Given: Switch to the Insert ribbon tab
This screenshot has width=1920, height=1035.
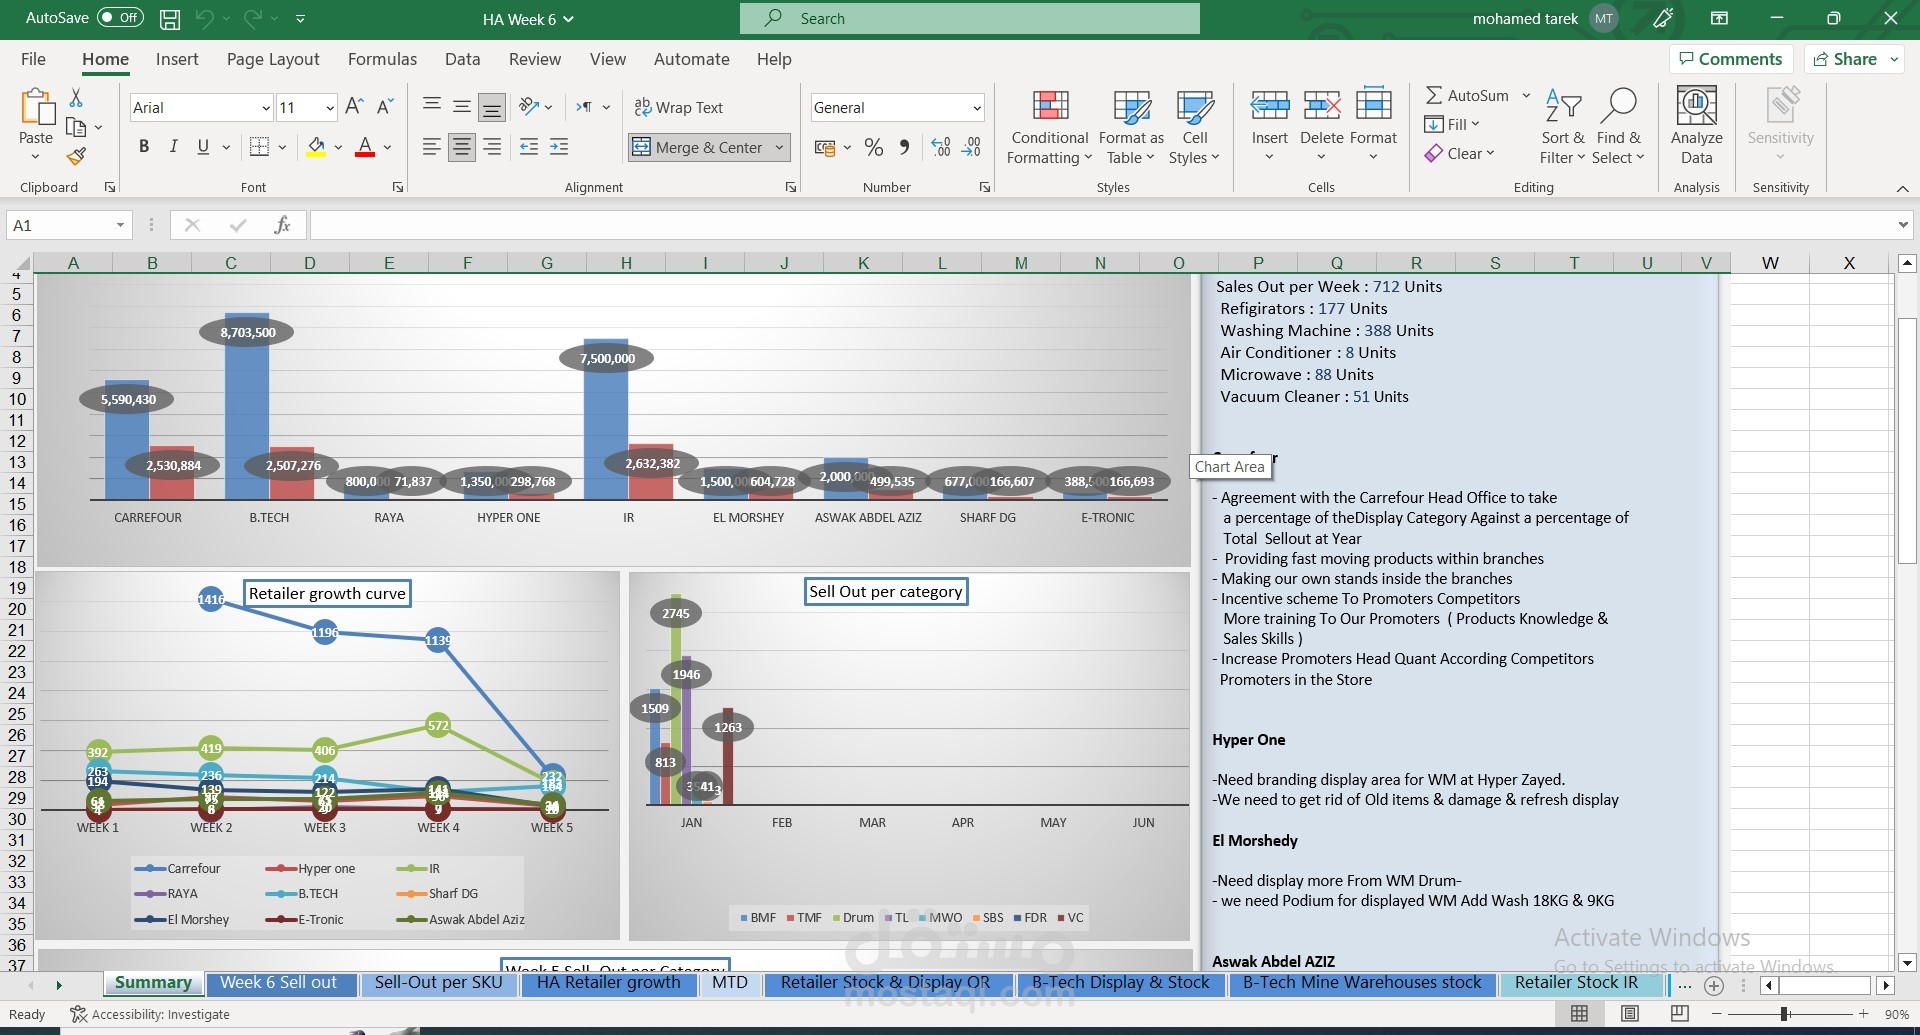Looking at the screenshot, I should [177, 59].
